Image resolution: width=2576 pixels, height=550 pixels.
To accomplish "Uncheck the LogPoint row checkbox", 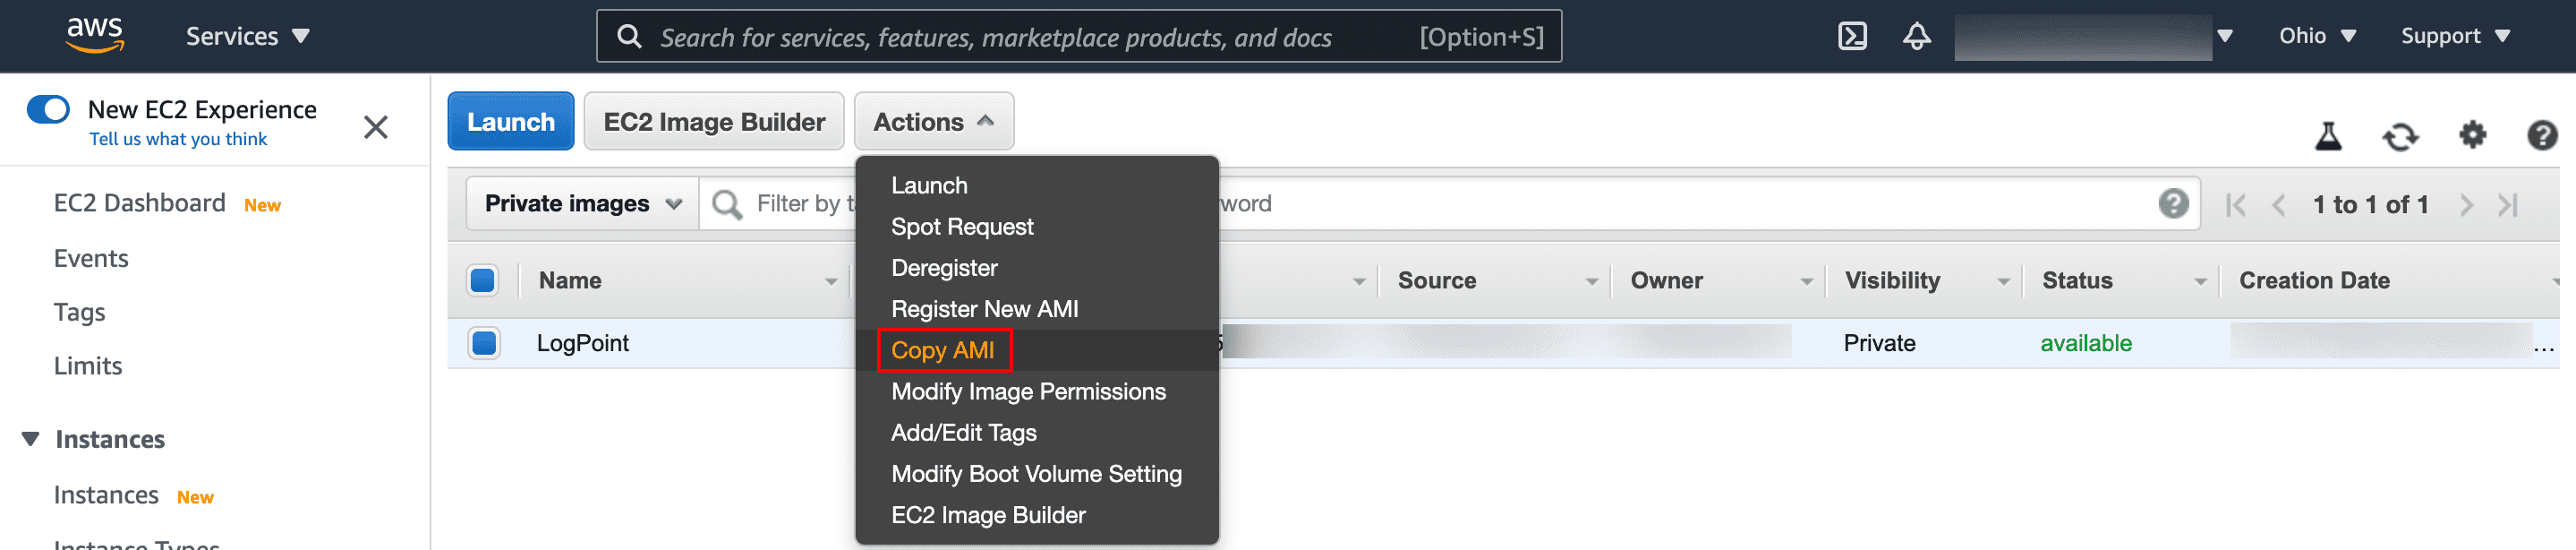I will click(x=484, y=343).
